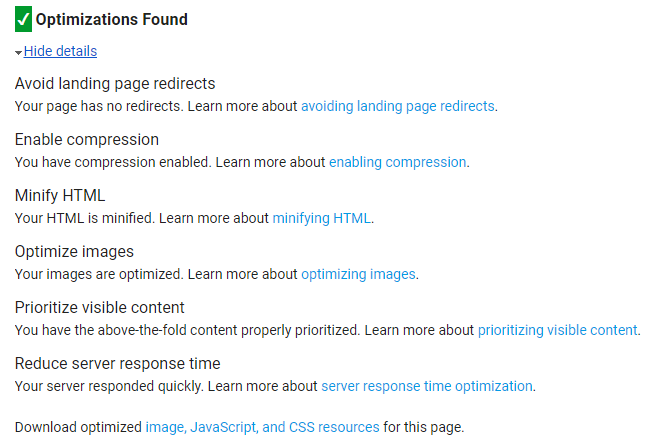Open the prioritizing visible content link

[558, 330]
